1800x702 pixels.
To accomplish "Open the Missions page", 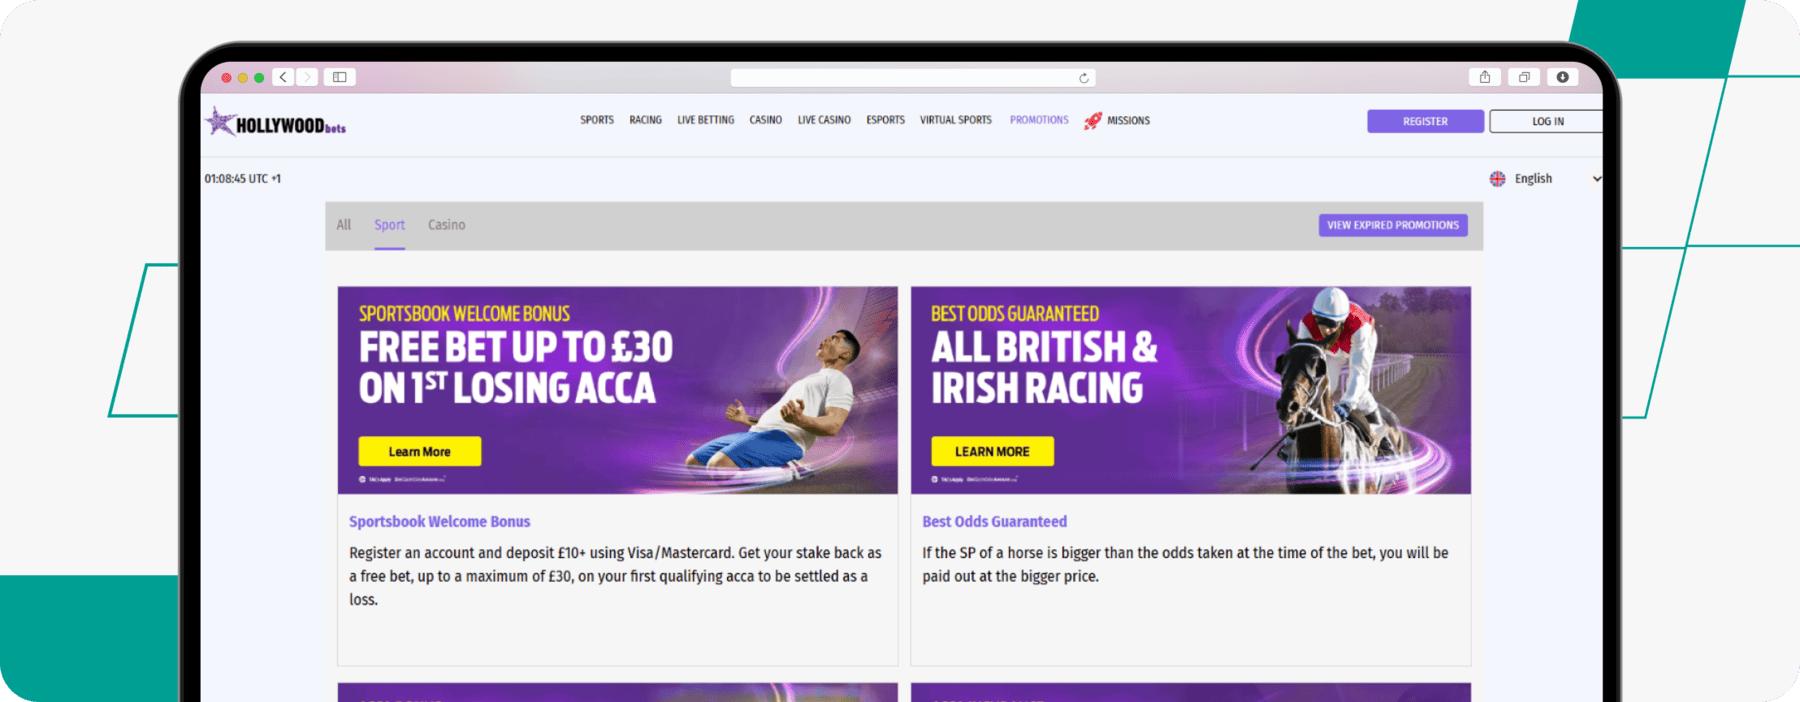I will [1128, 121].
